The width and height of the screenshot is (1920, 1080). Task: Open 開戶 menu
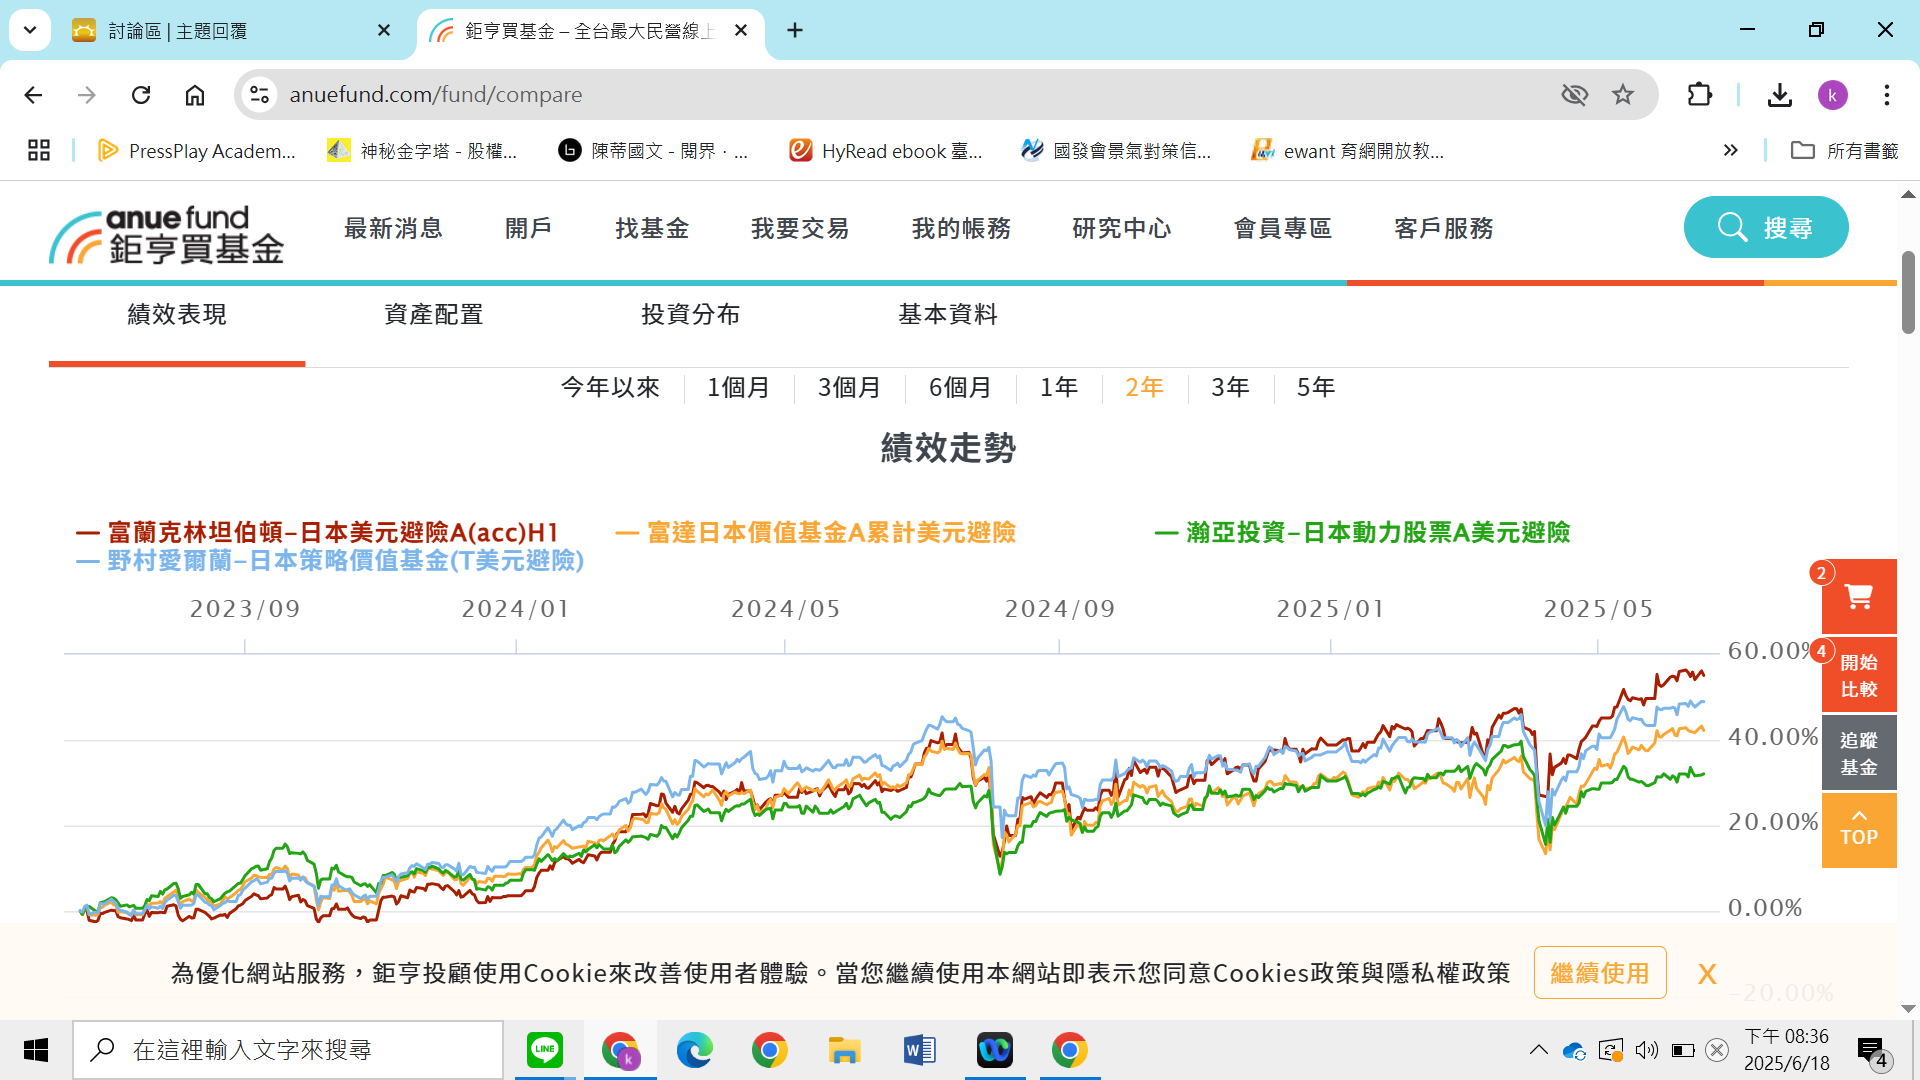tap(528, 229)
